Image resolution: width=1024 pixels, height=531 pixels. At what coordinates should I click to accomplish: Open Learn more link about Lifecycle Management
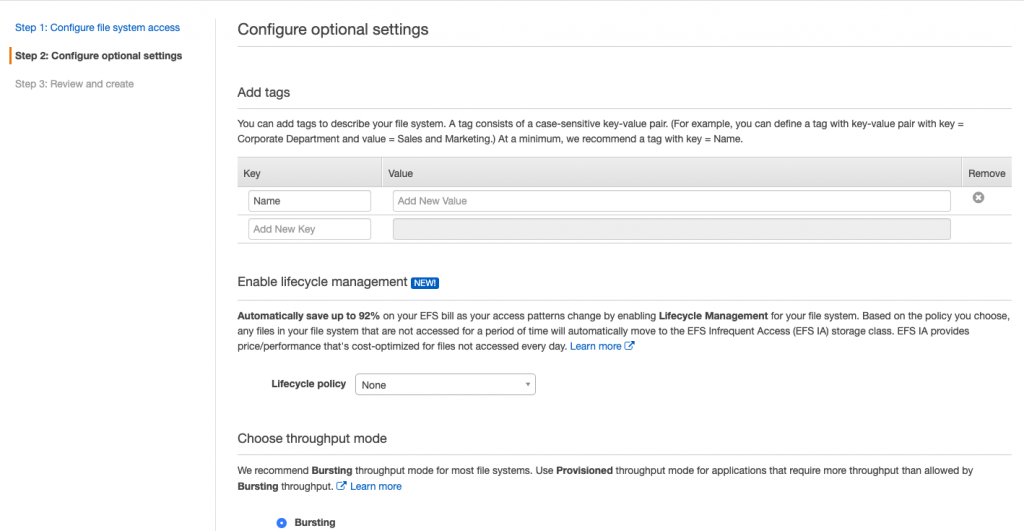[595, 346]
